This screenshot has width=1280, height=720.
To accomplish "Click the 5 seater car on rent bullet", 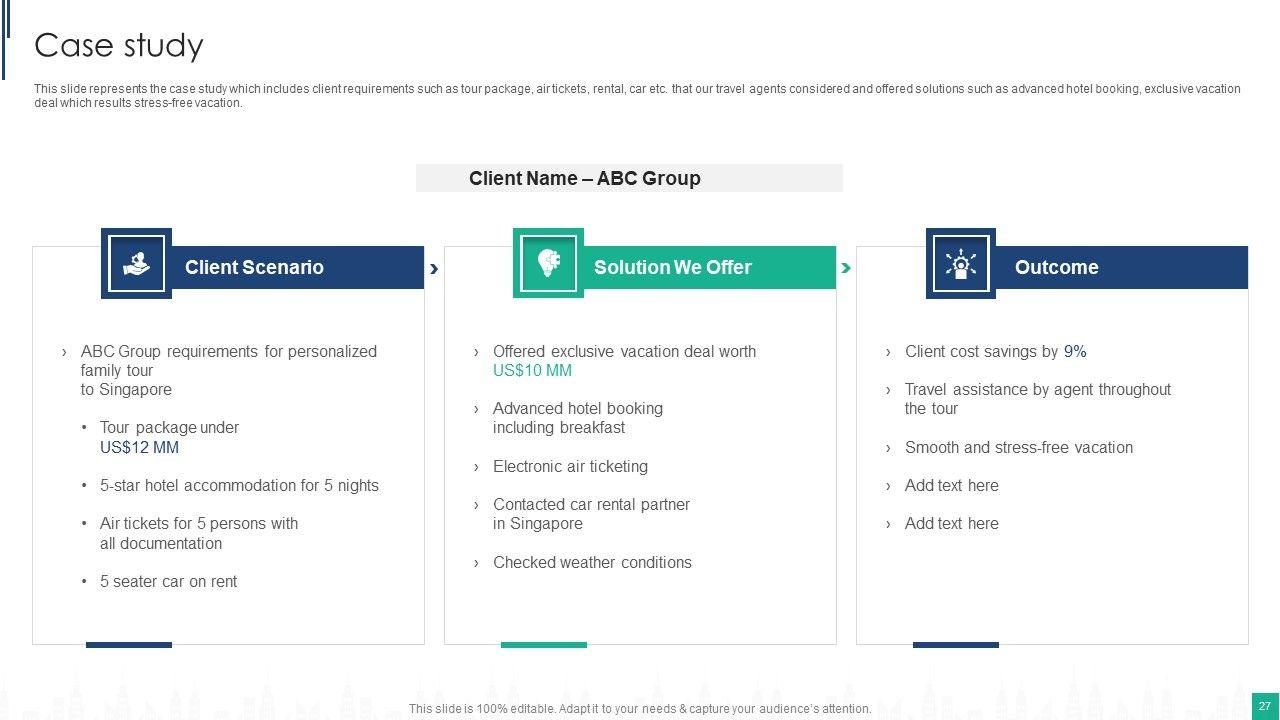I will pyautogui.click(x=168, y=581).
